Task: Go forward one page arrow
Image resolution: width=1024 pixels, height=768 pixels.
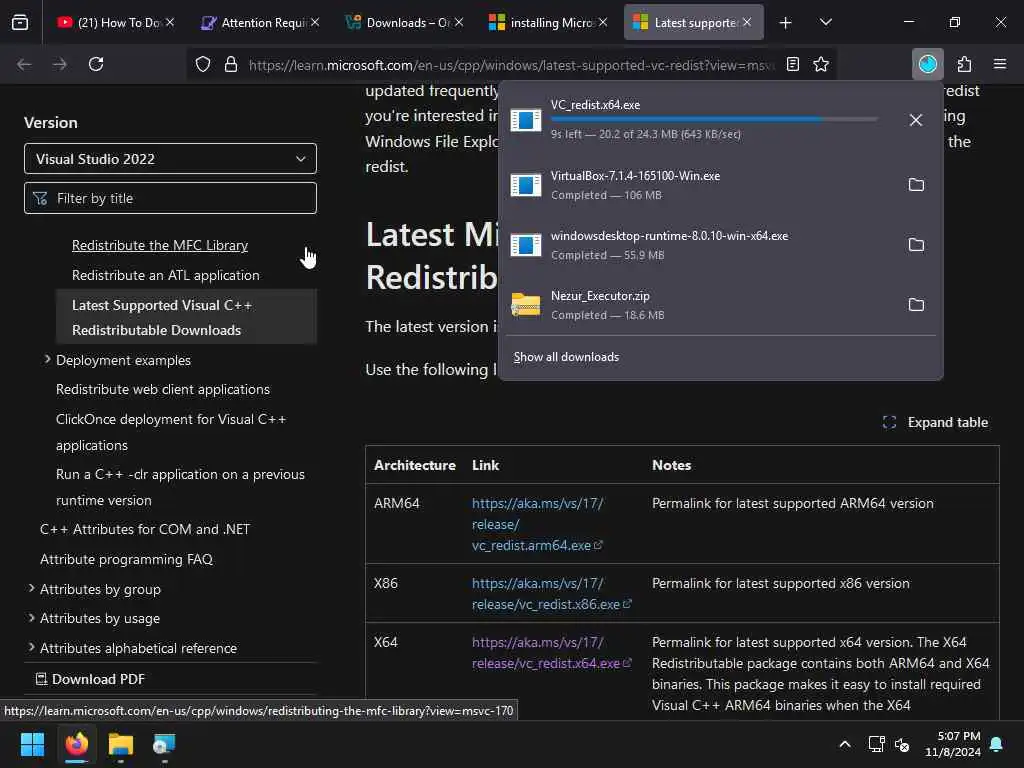Action: pos(59,64)
